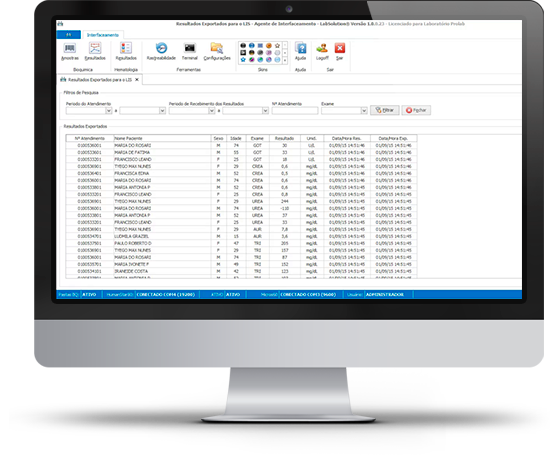Select the MARIA DE FATIMA row name
This screenshot has height=465, width=552.
132,152
